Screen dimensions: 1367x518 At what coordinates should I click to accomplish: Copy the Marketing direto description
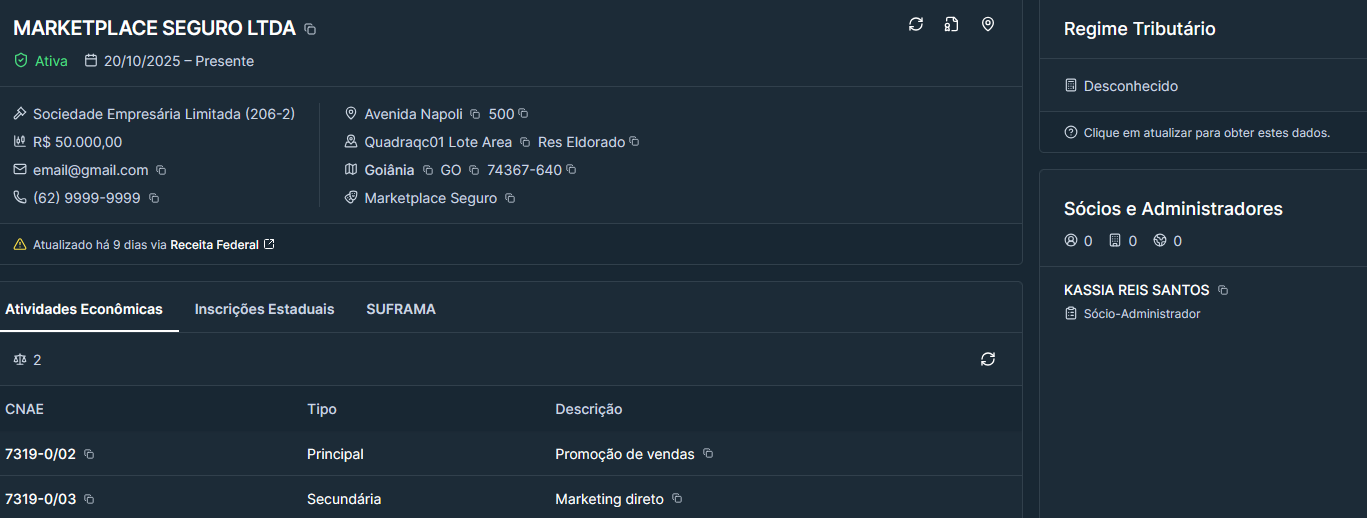tap(677, 499)
